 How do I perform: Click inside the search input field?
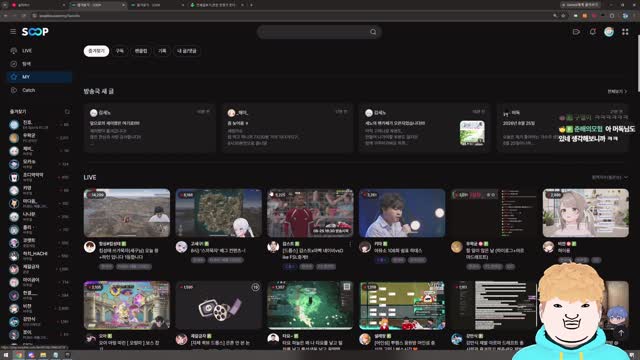coord(314,32)
